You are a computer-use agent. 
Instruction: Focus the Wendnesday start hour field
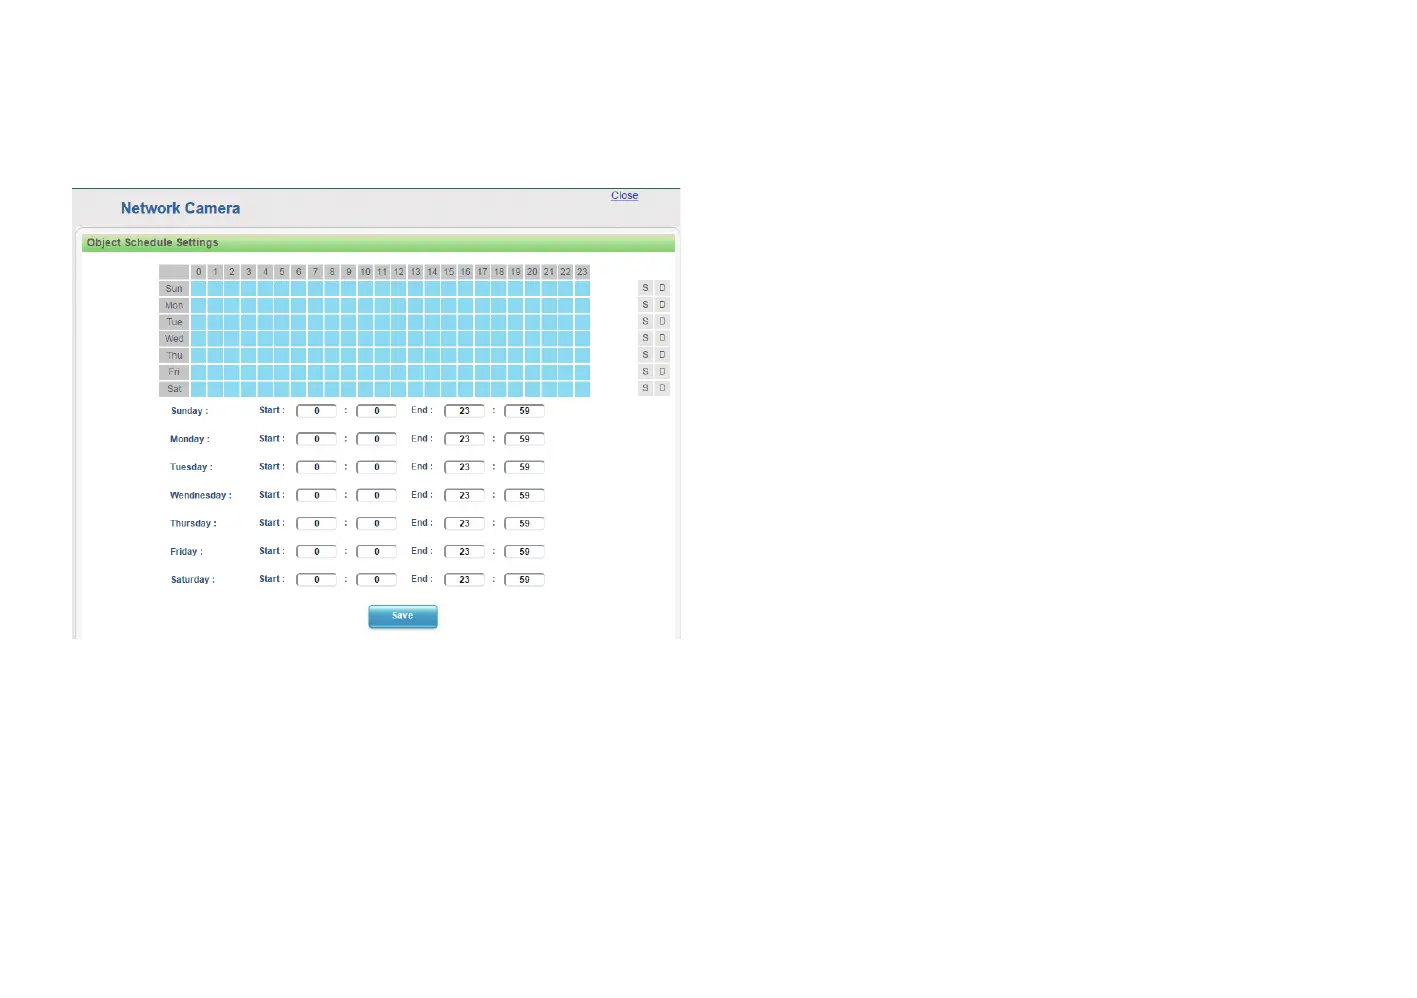(x=317, y=495)
